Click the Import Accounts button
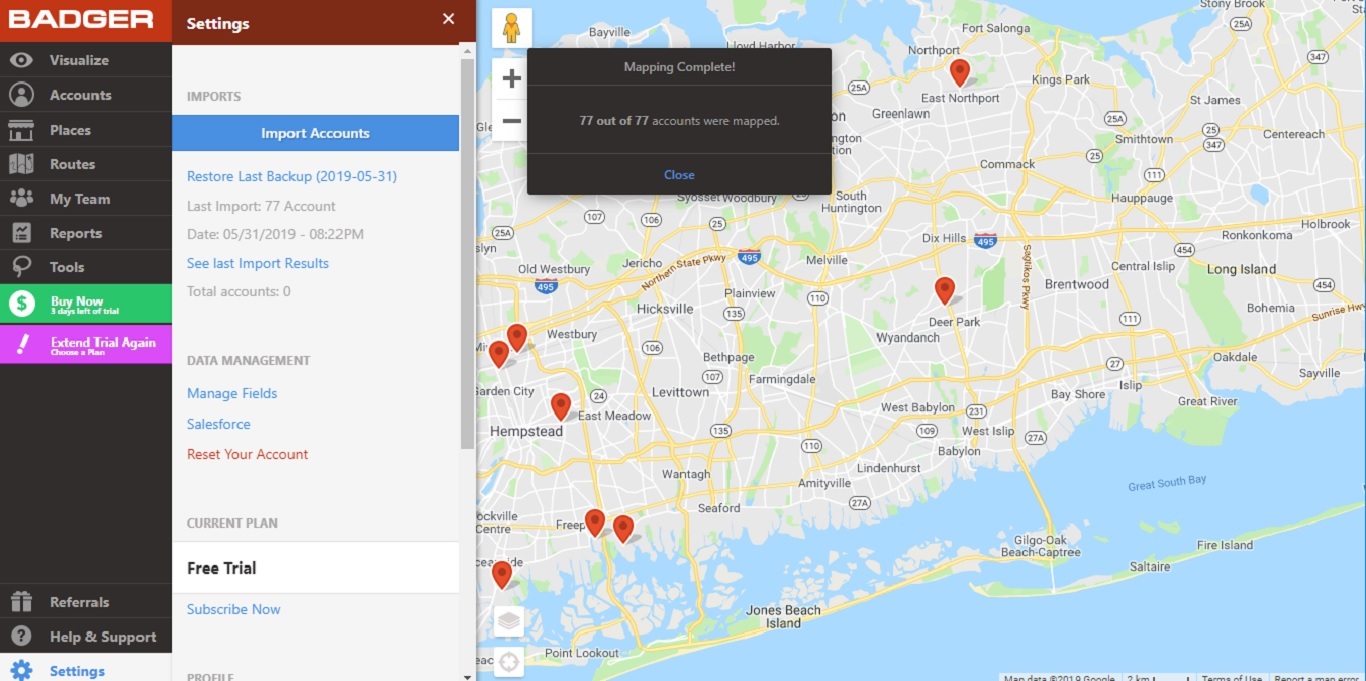 point(315,133)
